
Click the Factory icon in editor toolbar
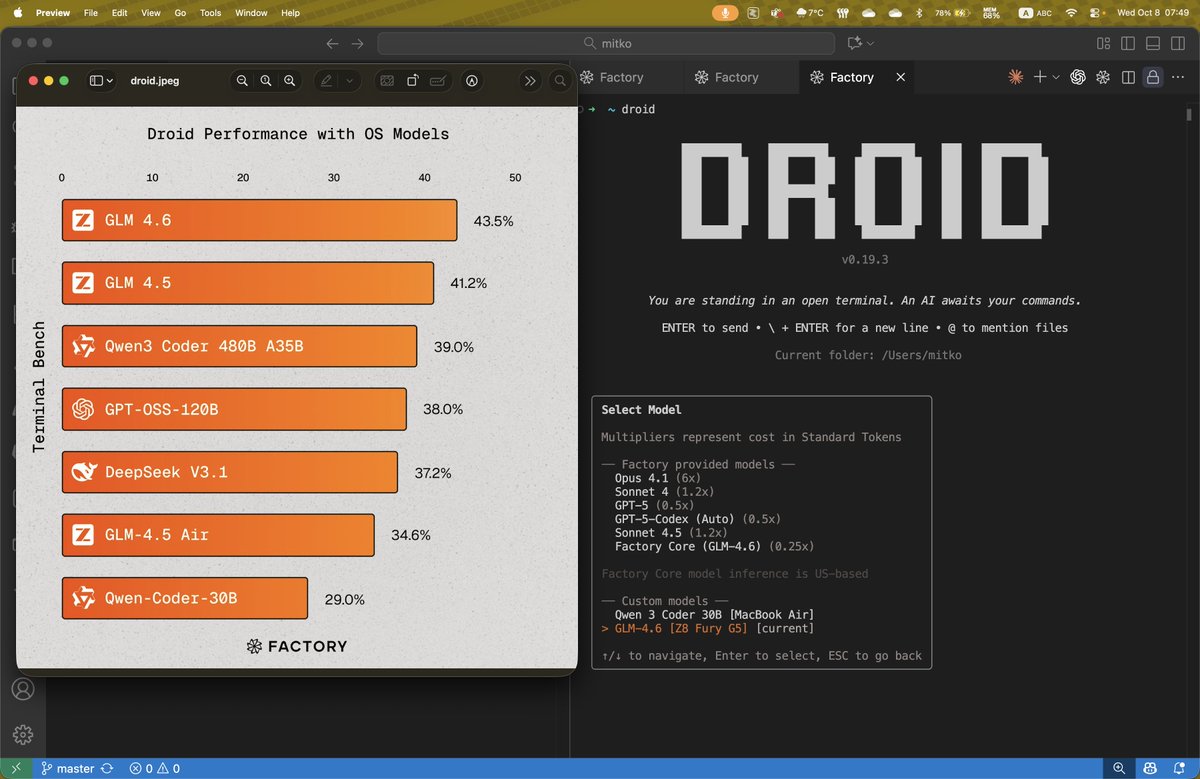[1103, 77]
